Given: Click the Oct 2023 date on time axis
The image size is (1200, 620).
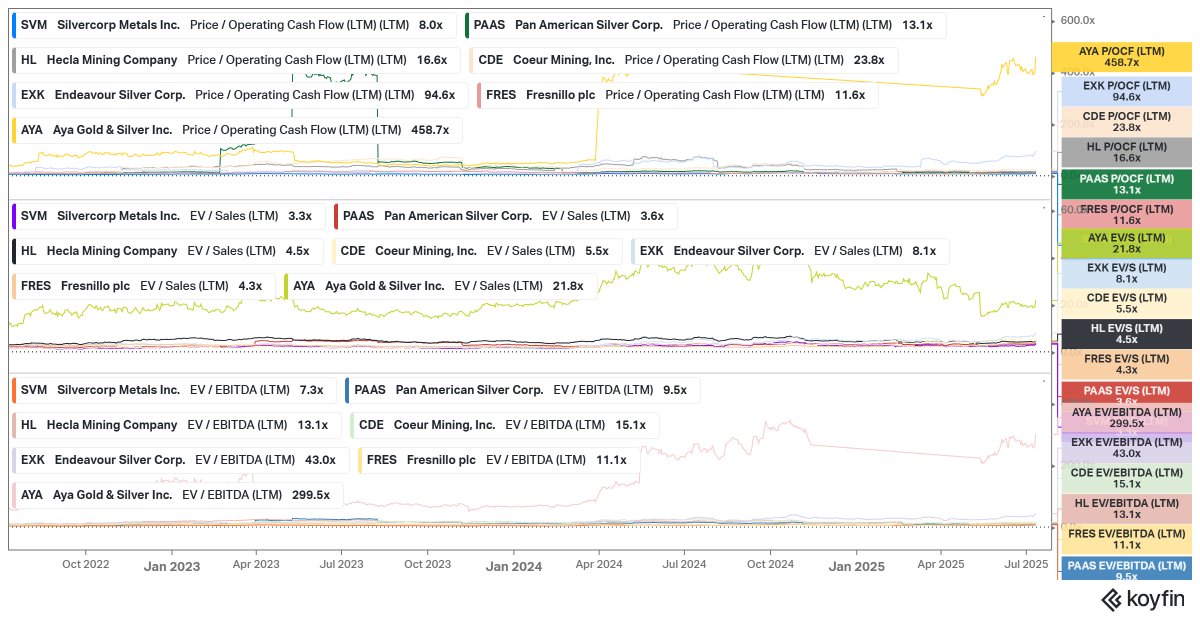Looking at the screenshot, I should pos(427,564).
